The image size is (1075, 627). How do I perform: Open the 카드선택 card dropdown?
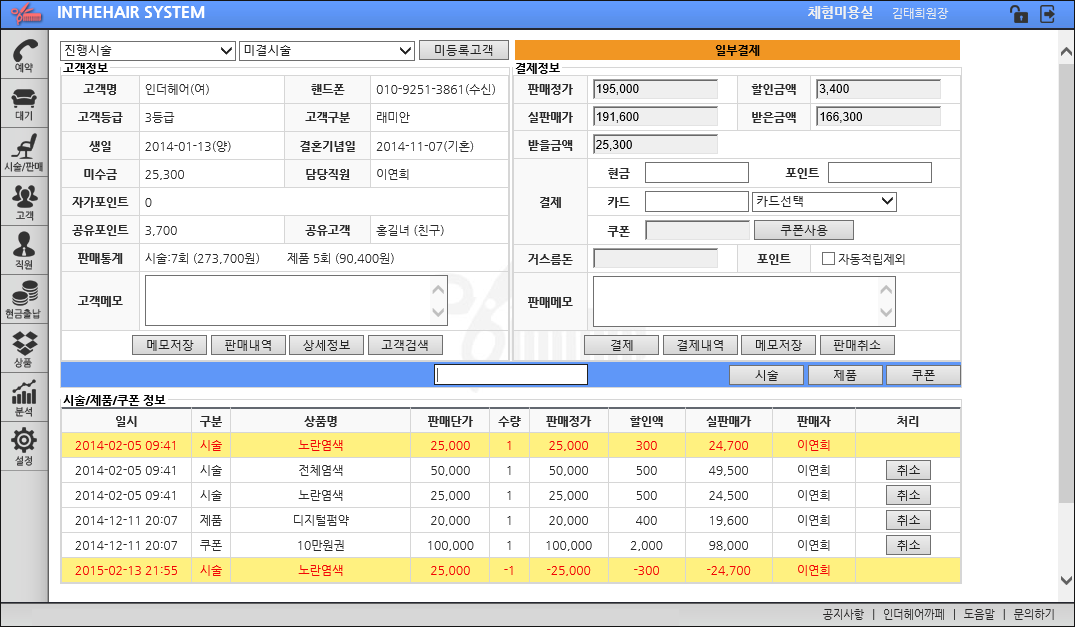click(x=824, y=202)
